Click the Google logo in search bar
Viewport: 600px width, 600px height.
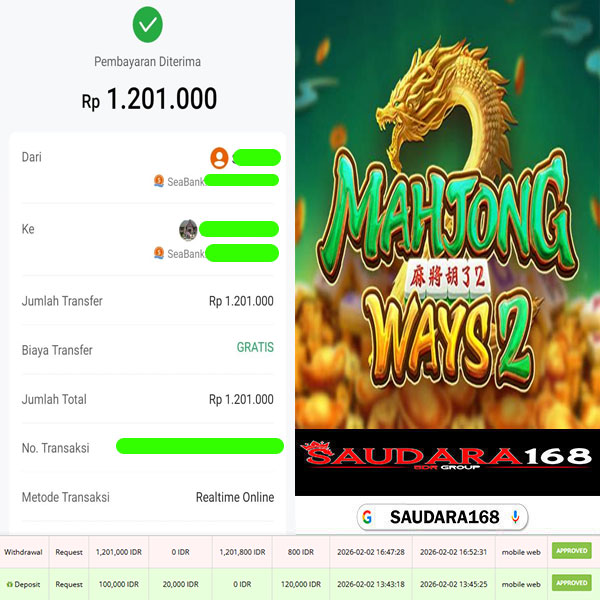pyautogui.click(x=367, y=517)
